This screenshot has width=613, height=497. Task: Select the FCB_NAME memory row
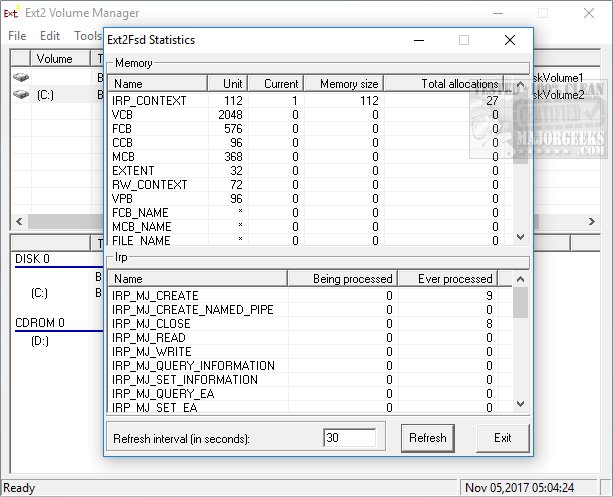tap(310, 213)
